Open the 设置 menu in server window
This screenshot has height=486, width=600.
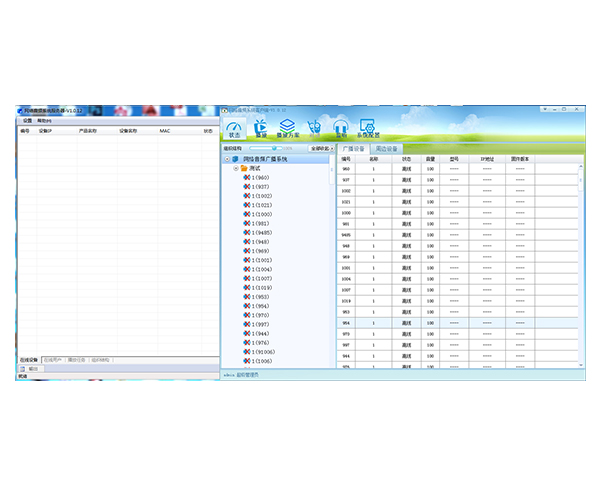(28, 121)
